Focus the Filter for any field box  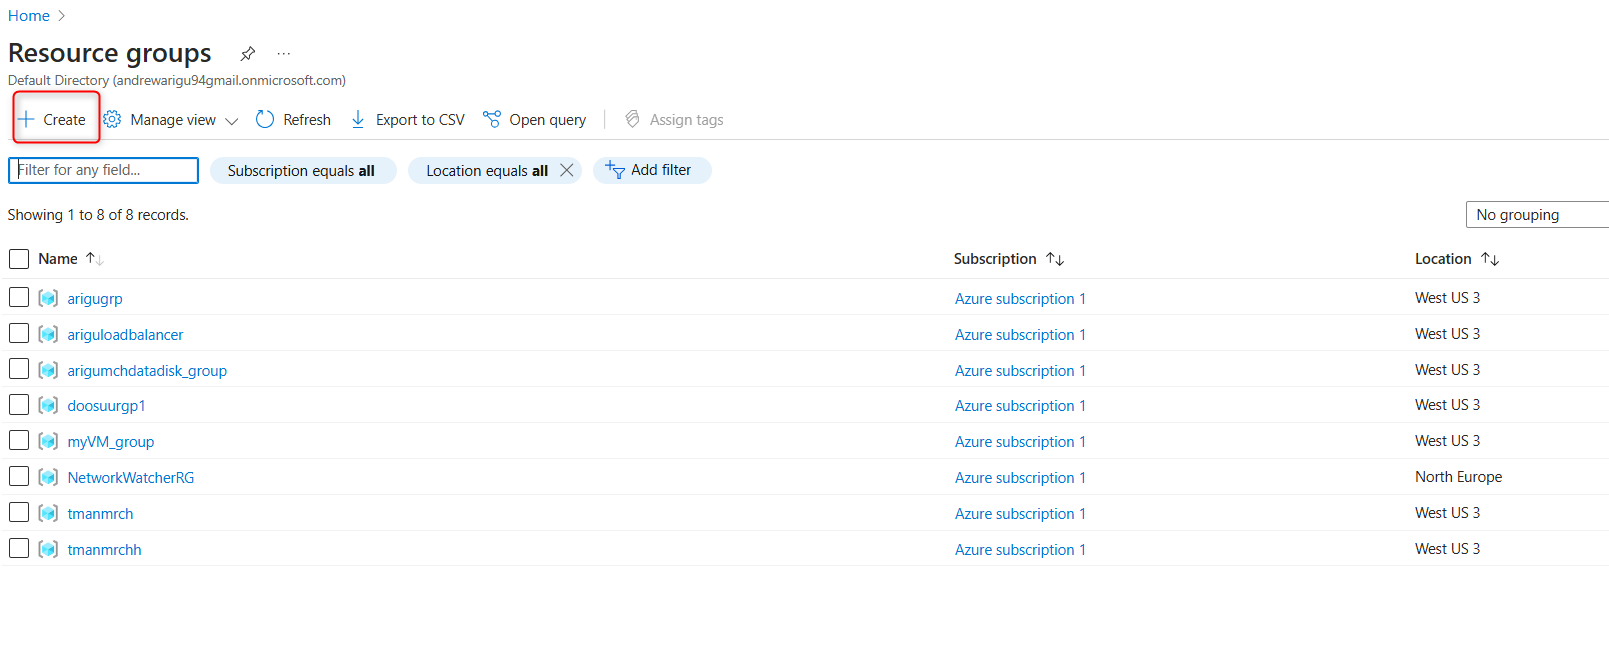[x=104, y=170]
